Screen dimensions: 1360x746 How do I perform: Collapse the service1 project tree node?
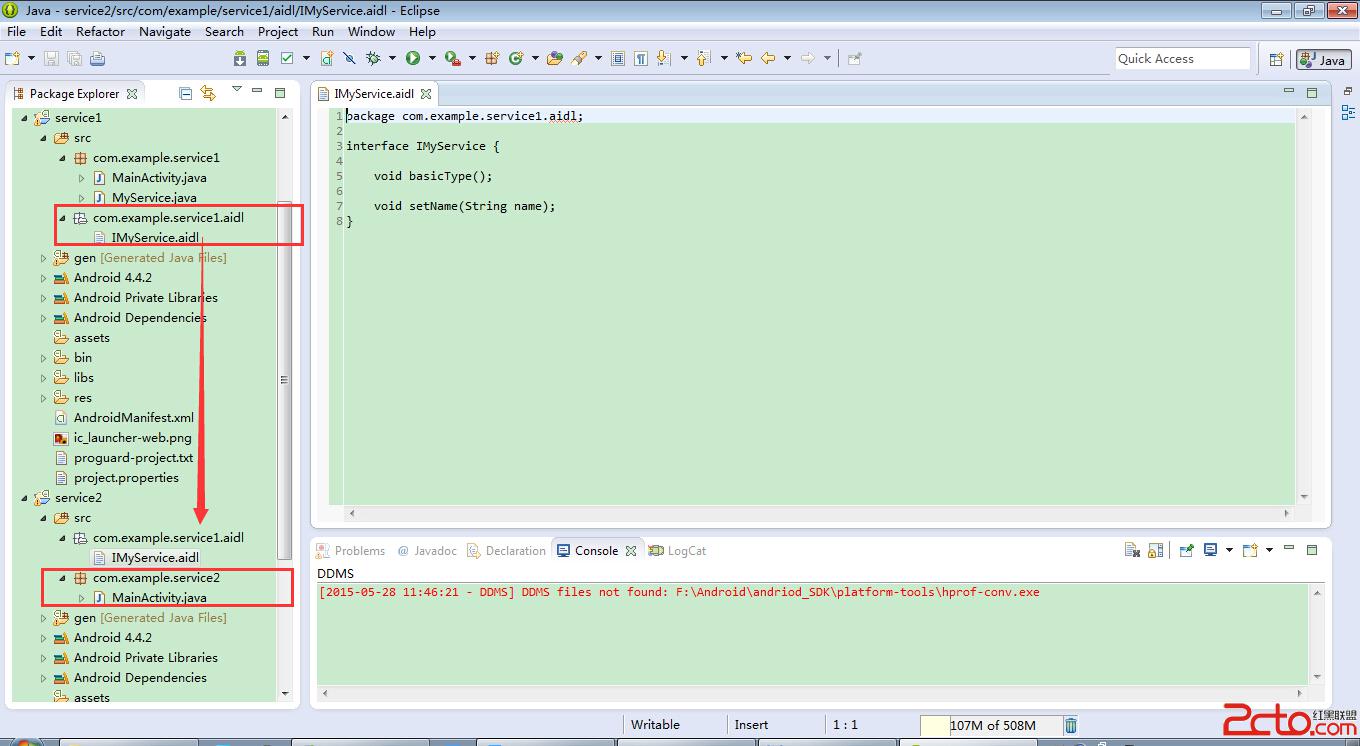coord(26,118)
